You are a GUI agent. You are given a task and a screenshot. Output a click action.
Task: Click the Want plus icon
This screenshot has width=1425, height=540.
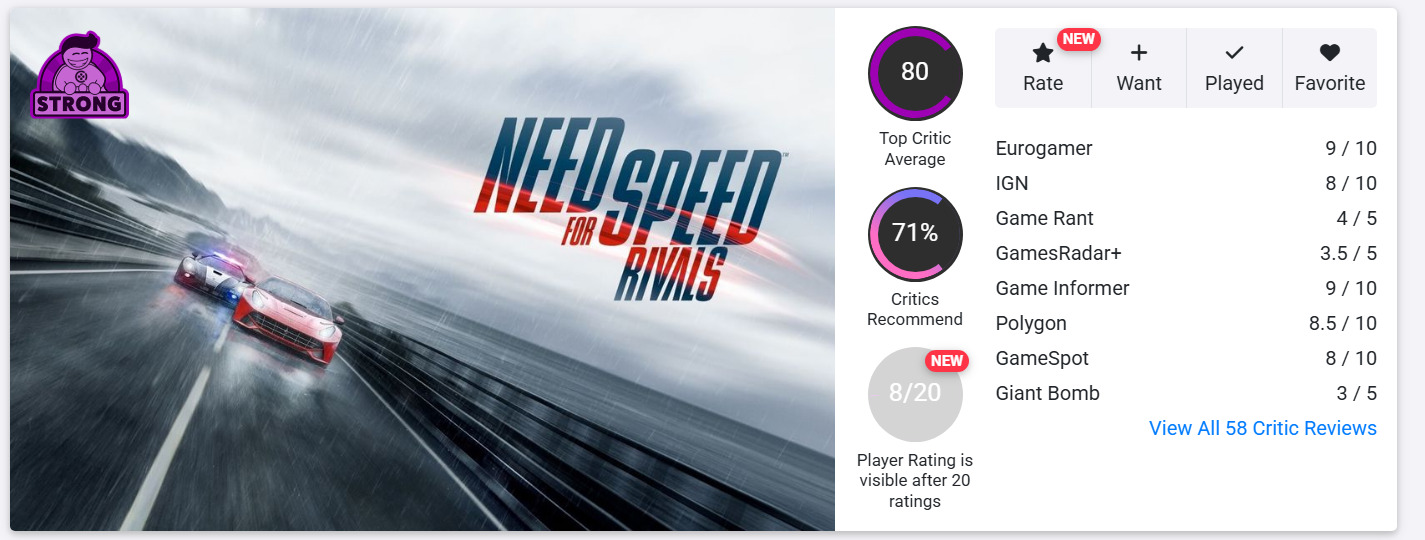pyautogui.click(x=1139, y=53)
